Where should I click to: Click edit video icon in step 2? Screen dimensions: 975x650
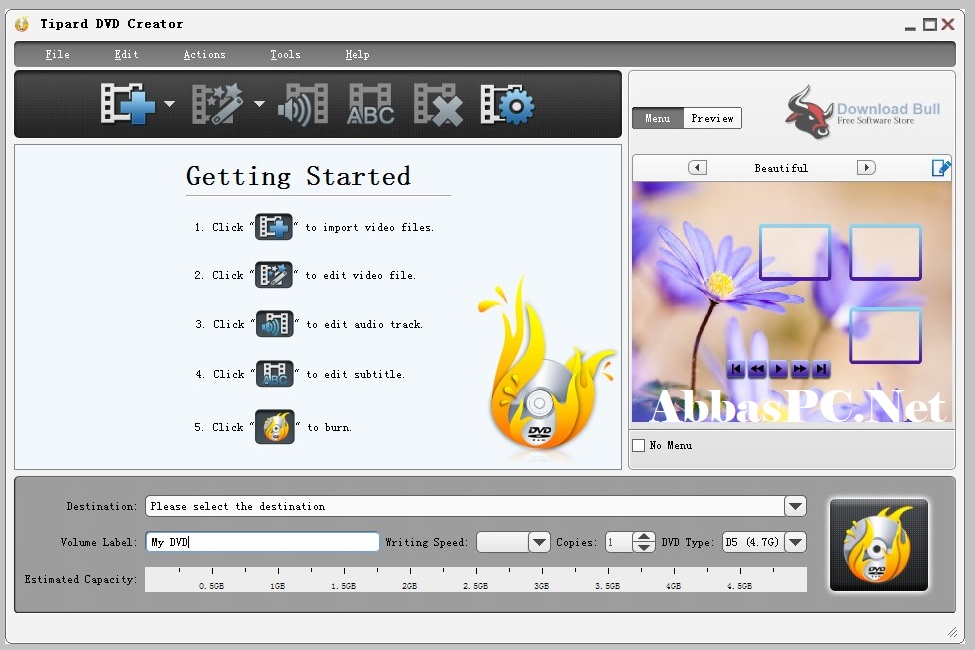[274, 275]
